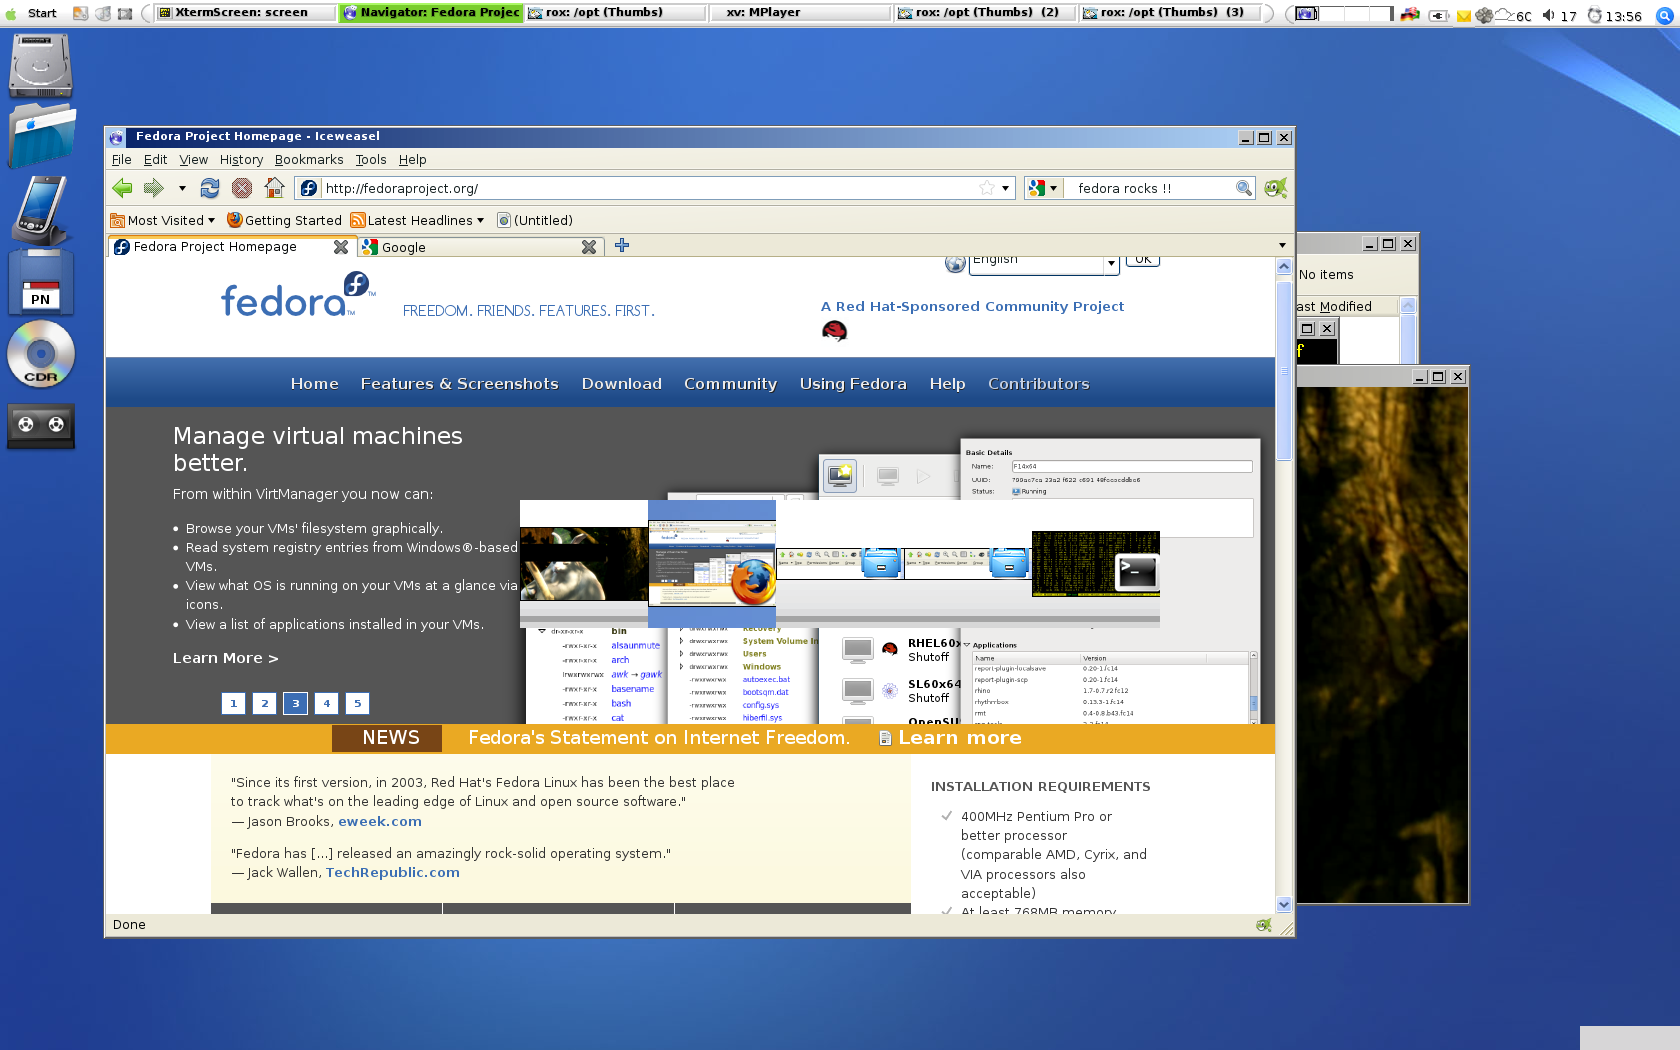Reload the Fedora page
This screenshot has width=1680, height=1050.
pyautogui.click(x=210, y=188)
